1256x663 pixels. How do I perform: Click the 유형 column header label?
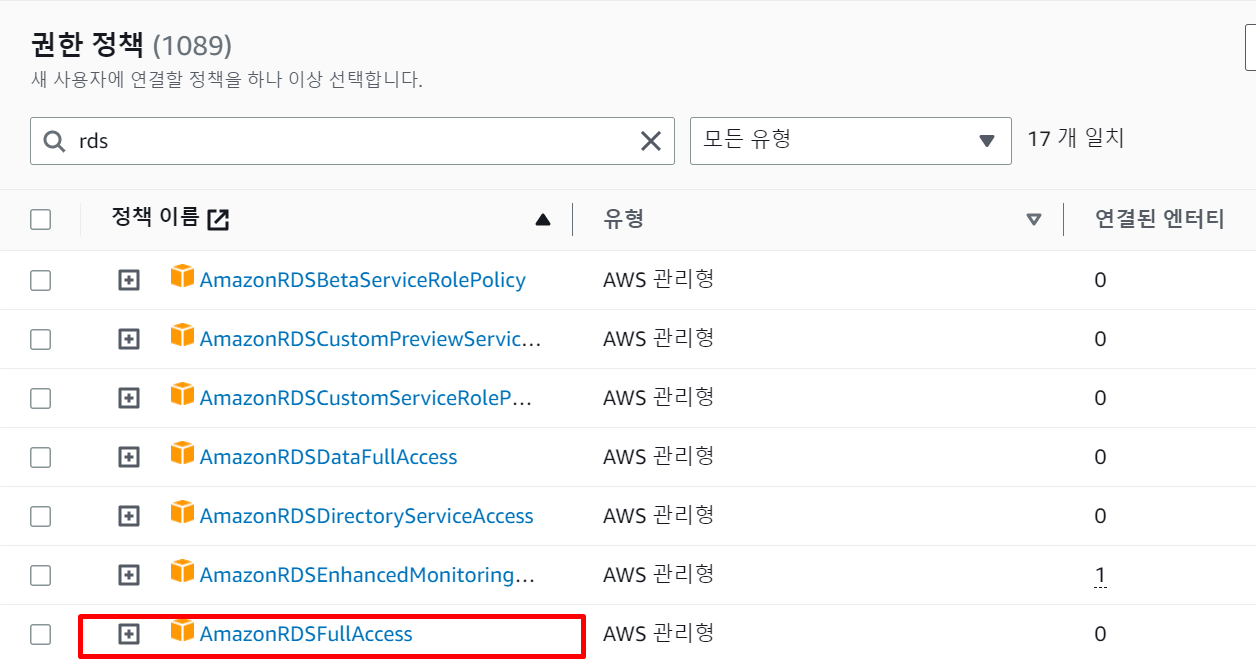623,219
